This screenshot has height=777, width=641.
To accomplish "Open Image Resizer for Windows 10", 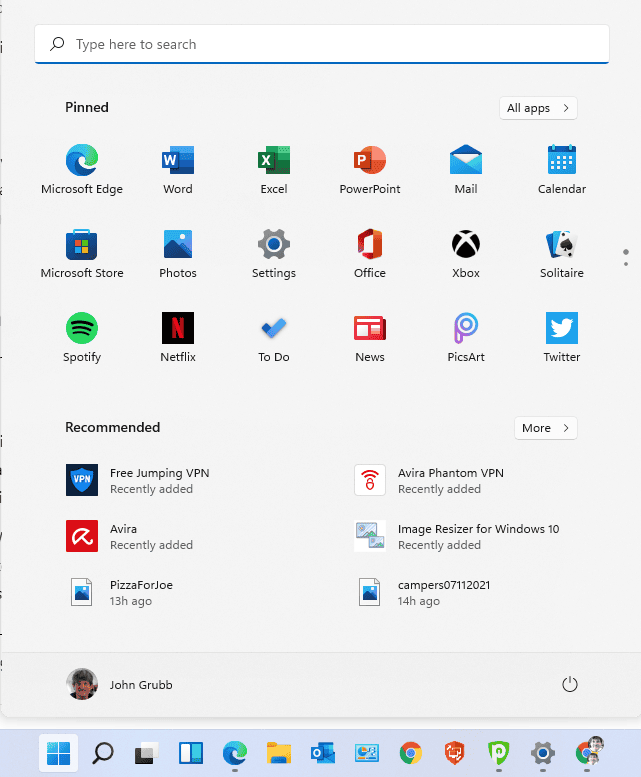I will point(457,536).
